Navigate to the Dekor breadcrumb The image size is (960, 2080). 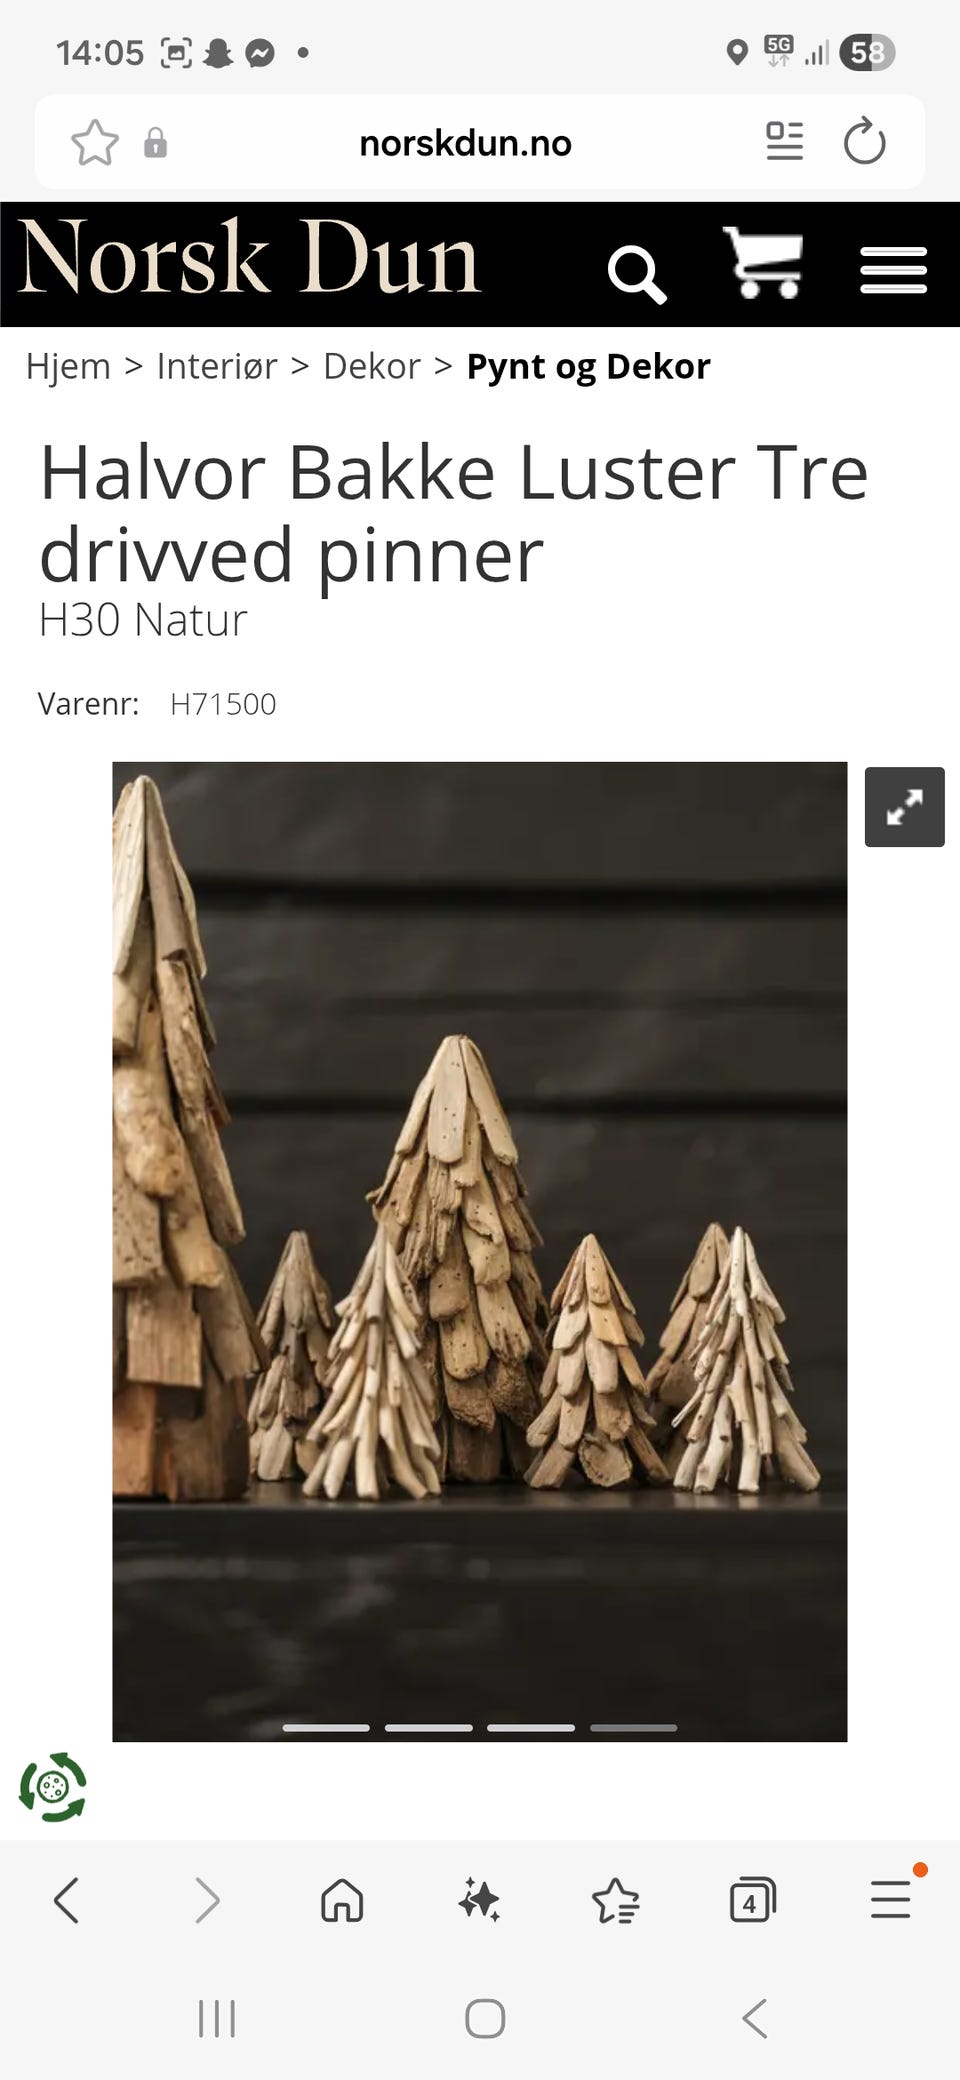click(372, 366)
